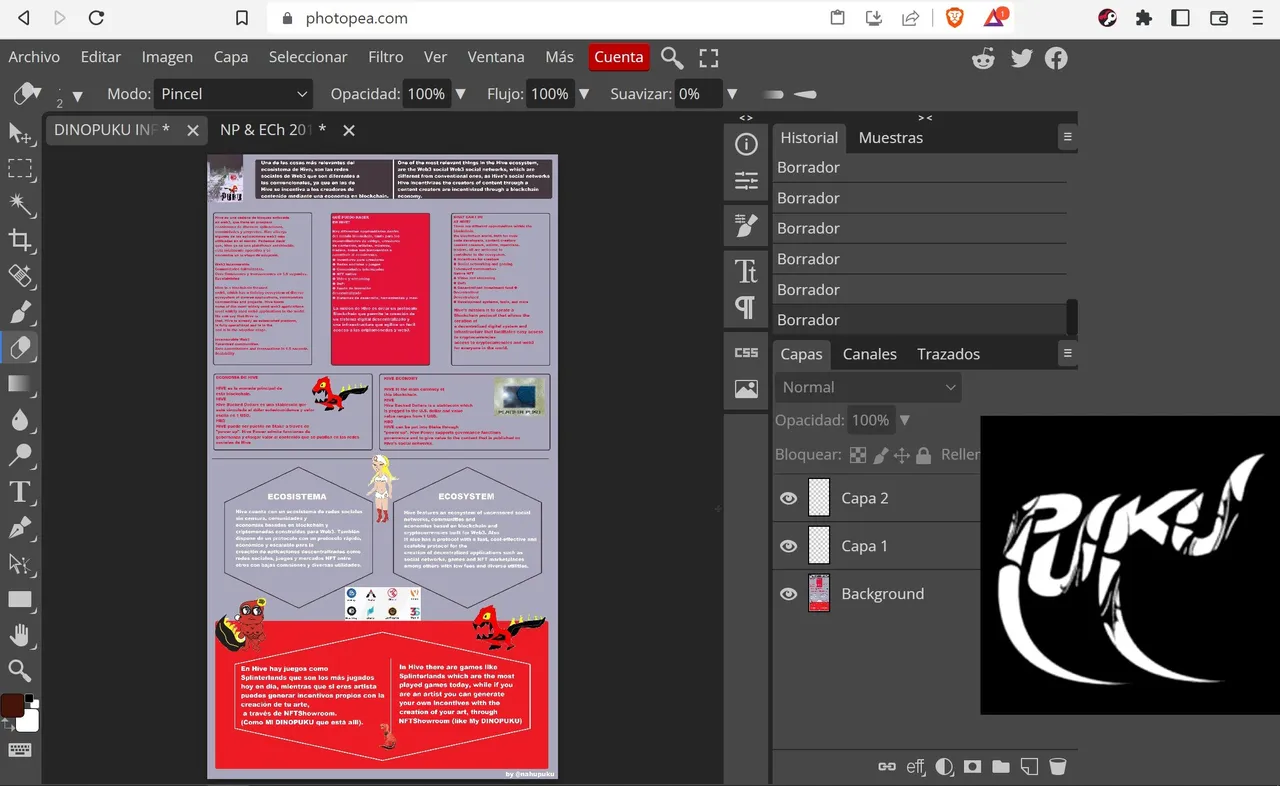Open the Reddit link icon
The width and height of the screenshot is (1280, 786).
[x=984, y=58]
